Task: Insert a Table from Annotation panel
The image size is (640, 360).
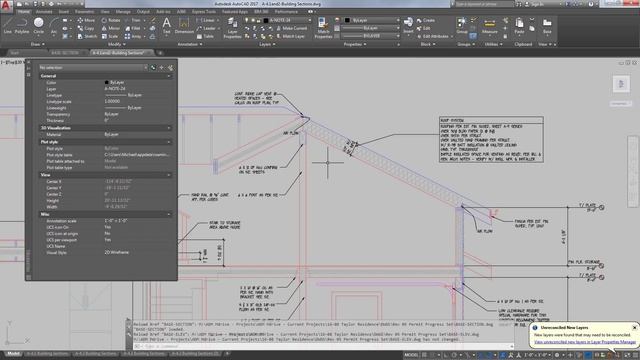Action: 205,36
